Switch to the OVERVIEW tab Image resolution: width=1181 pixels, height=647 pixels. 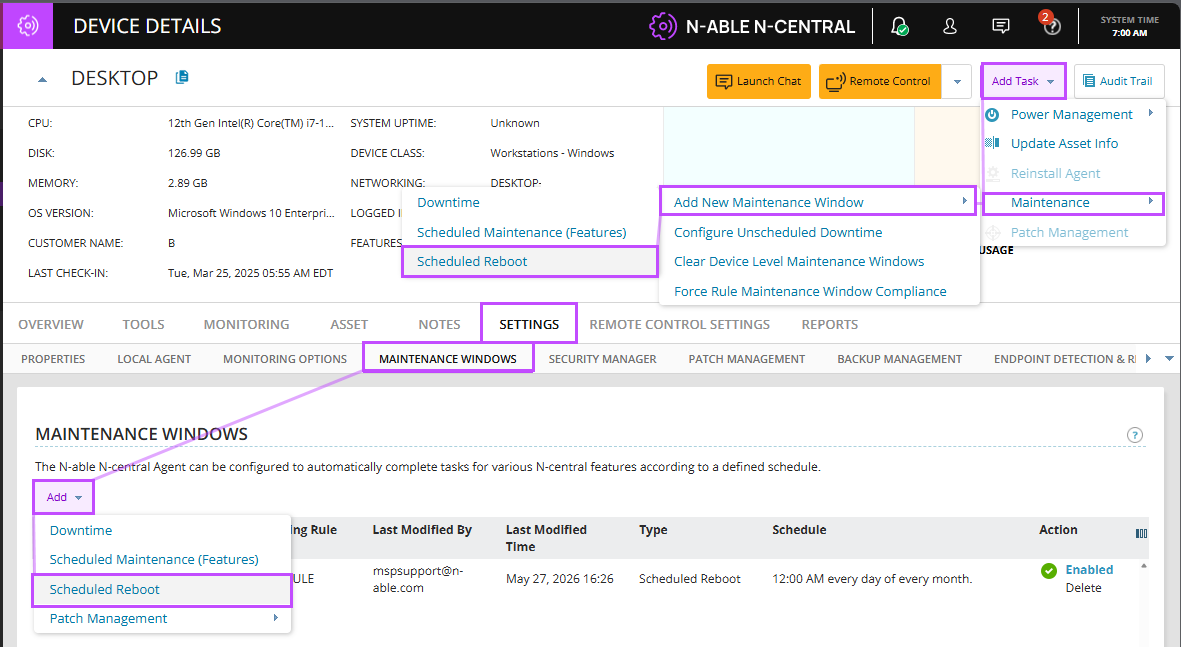(50, 325)
